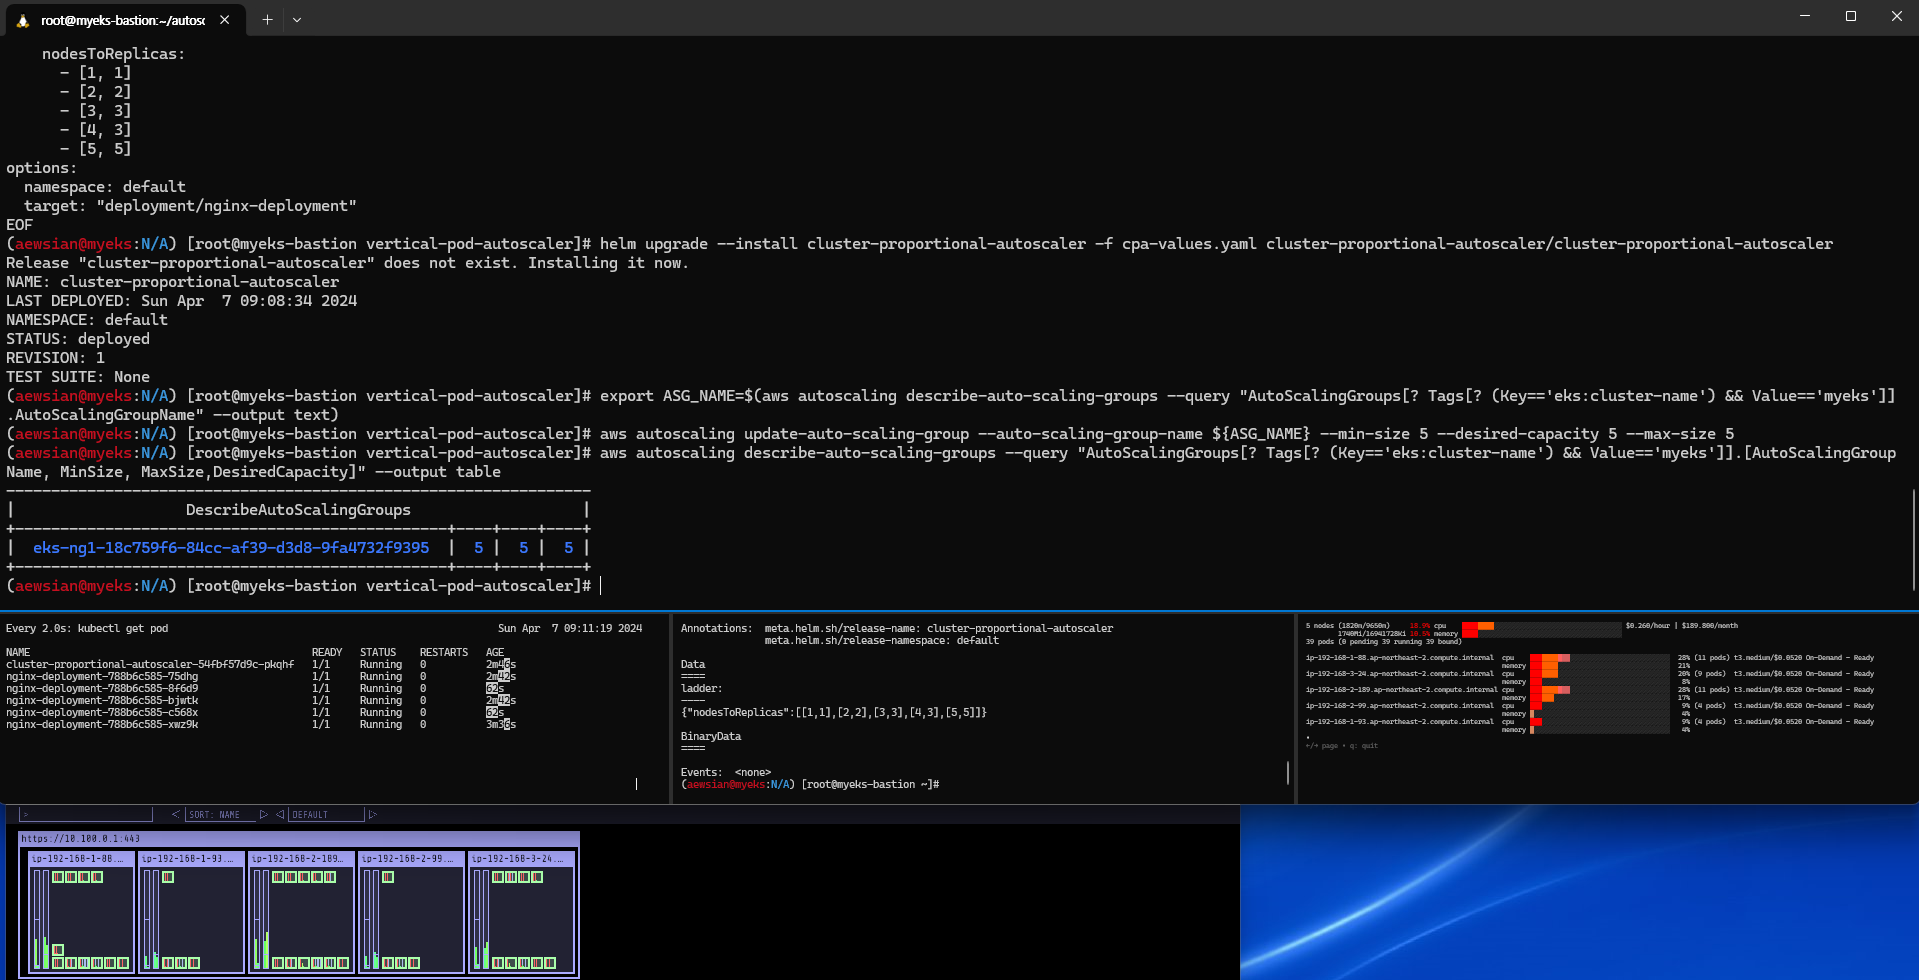Select node box ip-192-168-2-189 header

(x=299, y=858)
